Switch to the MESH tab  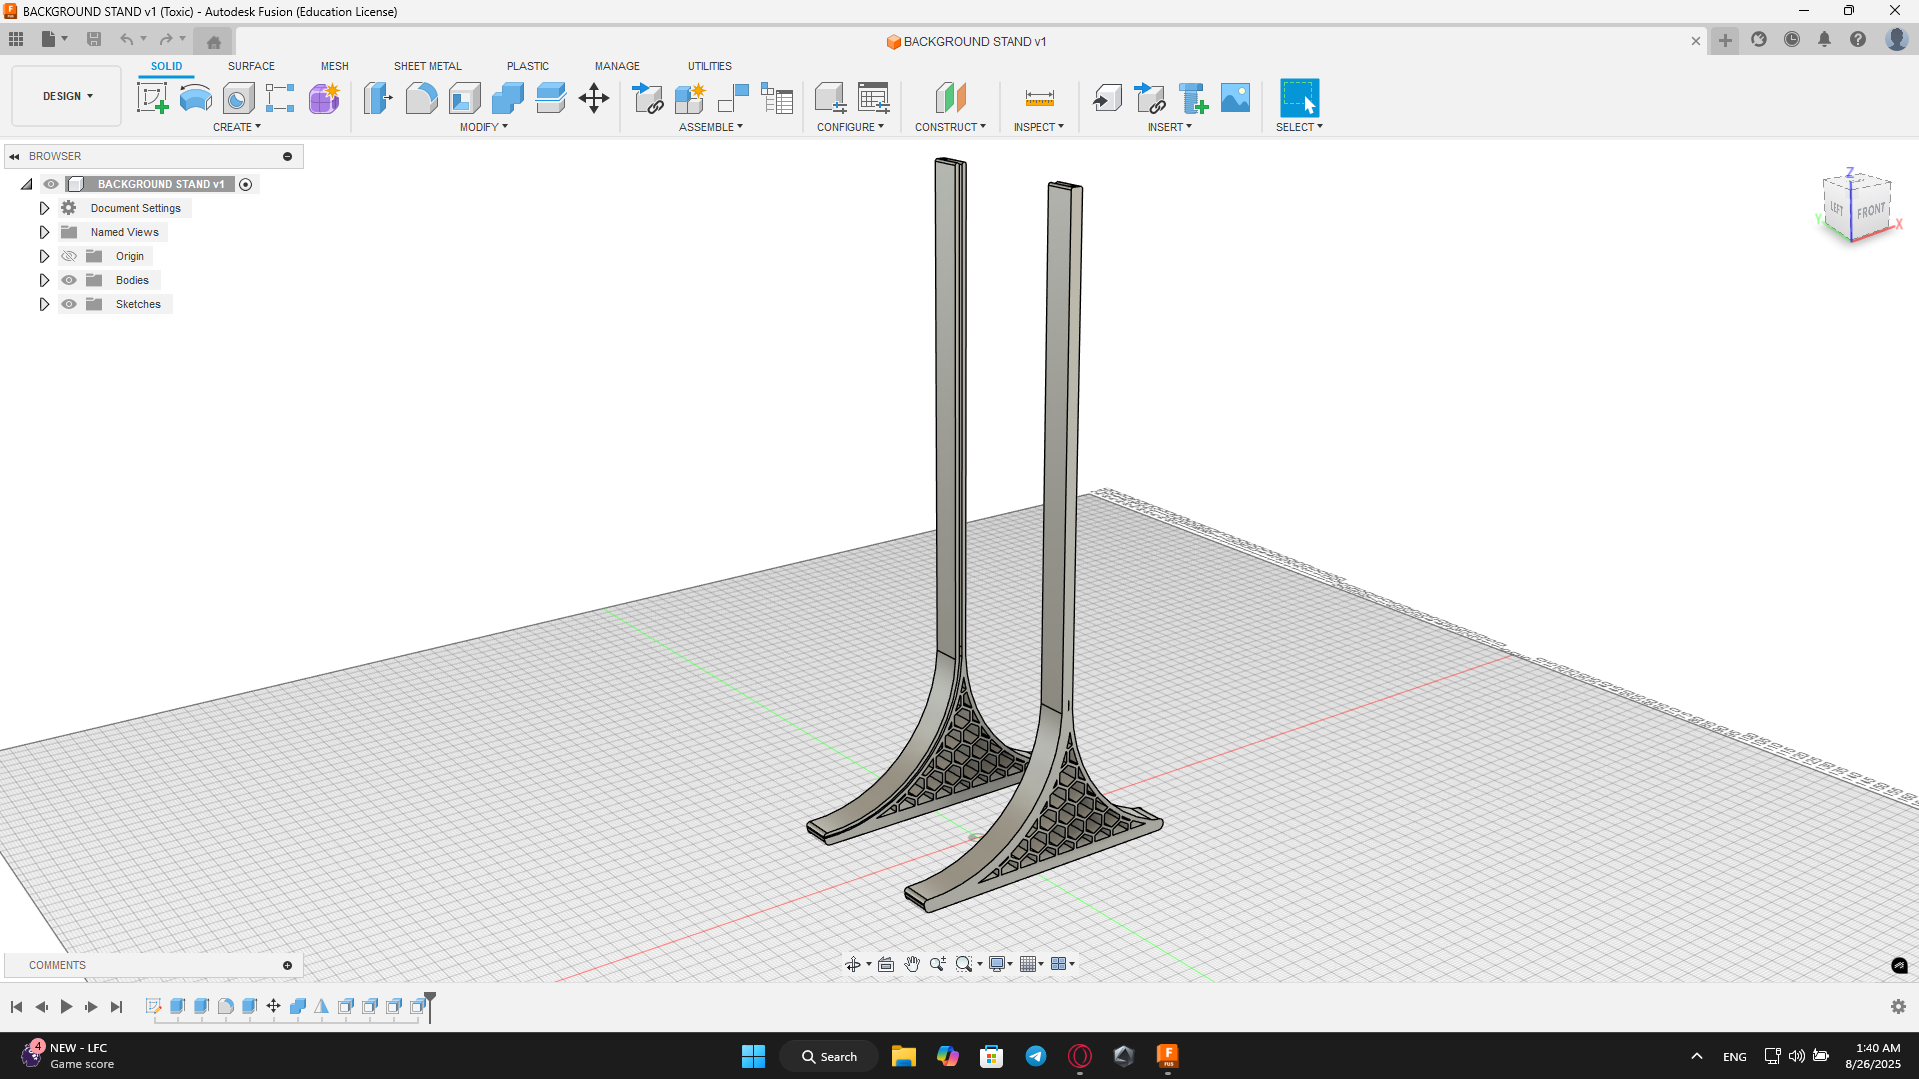tap(335, 66)
